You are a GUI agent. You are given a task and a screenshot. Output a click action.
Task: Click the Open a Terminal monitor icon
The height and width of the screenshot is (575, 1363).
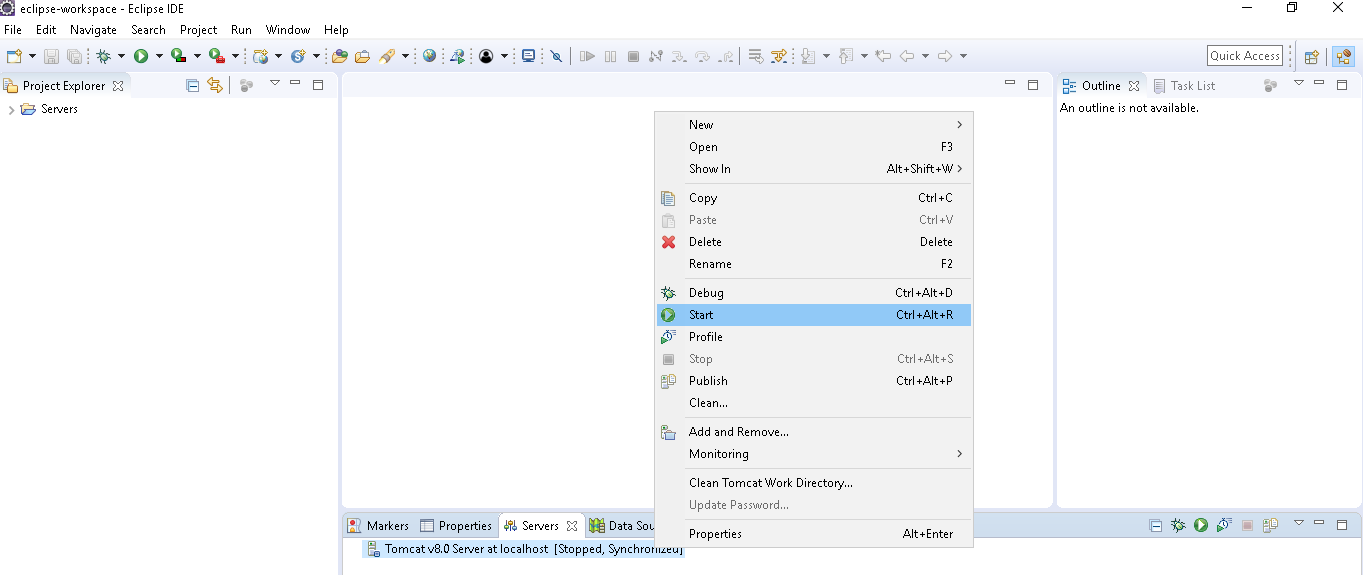click(x=529, y=56)
